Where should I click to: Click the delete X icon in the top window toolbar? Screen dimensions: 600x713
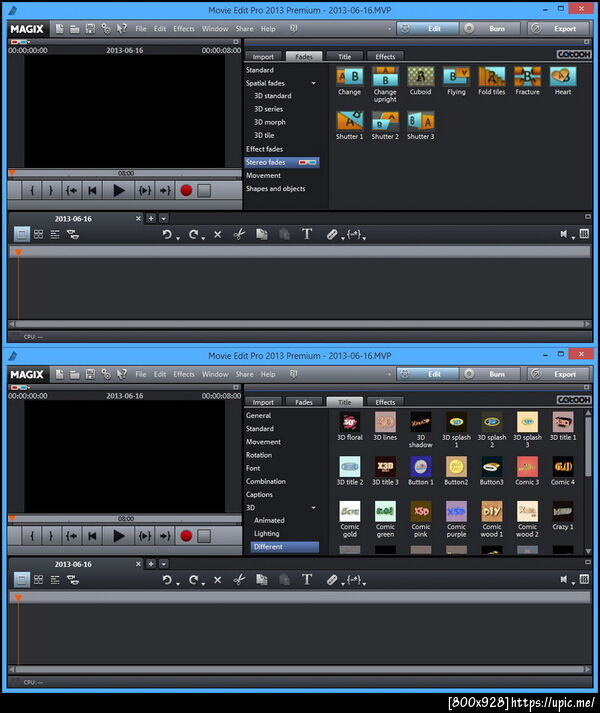(x=217, y=234)
